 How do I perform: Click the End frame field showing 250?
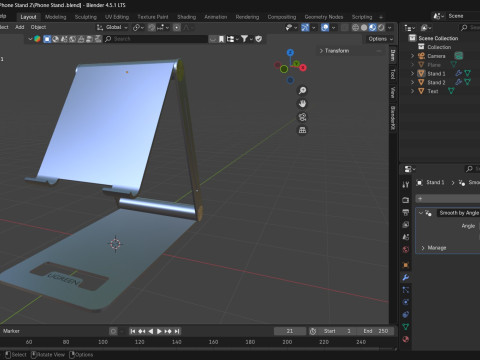pyautogui.click(x=376, y=331)
